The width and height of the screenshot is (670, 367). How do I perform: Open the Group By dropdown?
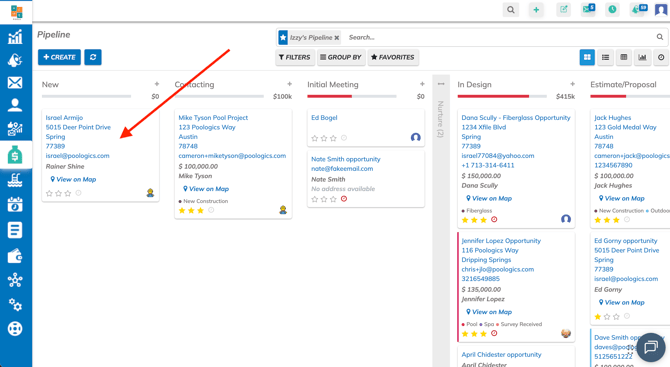click(x=341, y=57)
